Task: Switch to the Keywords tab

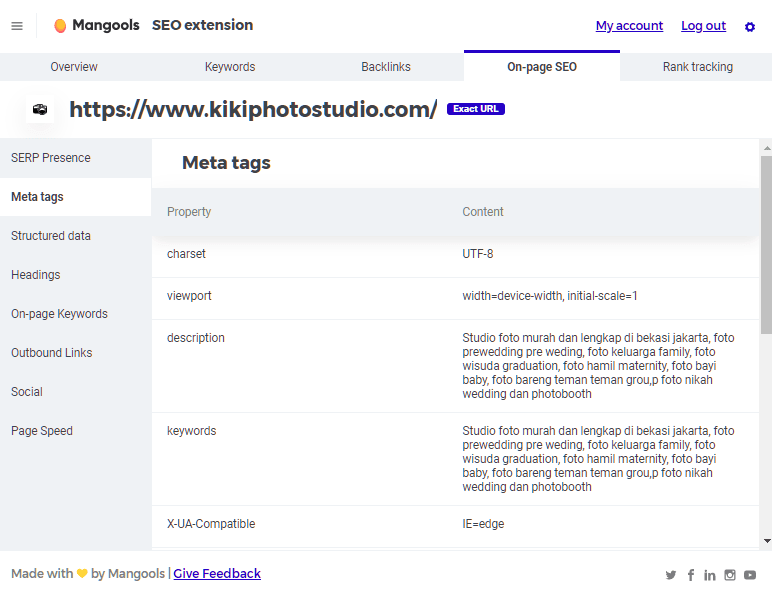Action: (230, 67)
